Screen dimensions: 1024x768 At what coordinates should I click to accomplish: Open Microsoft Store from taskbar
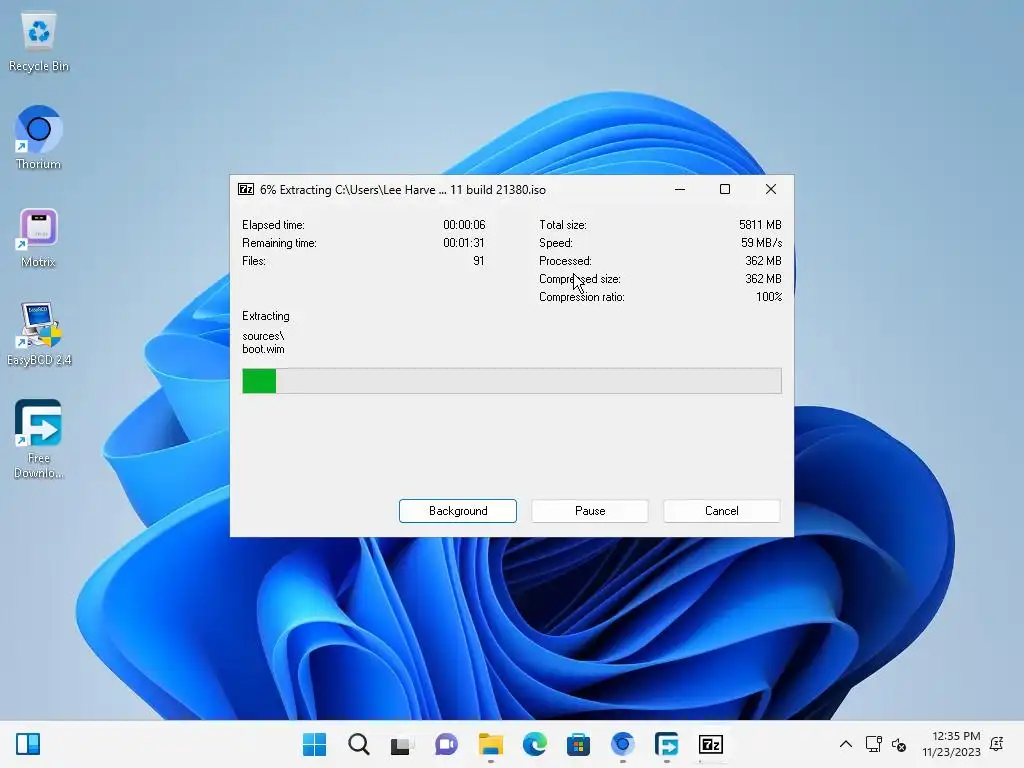pos(579,744)
